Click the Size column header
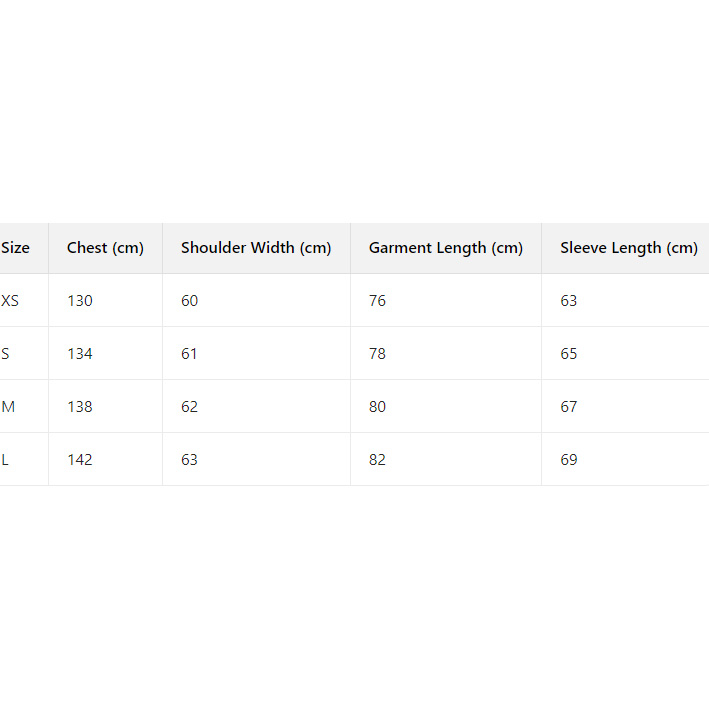Viewport: 709px width, 709px height. point(16,248)
